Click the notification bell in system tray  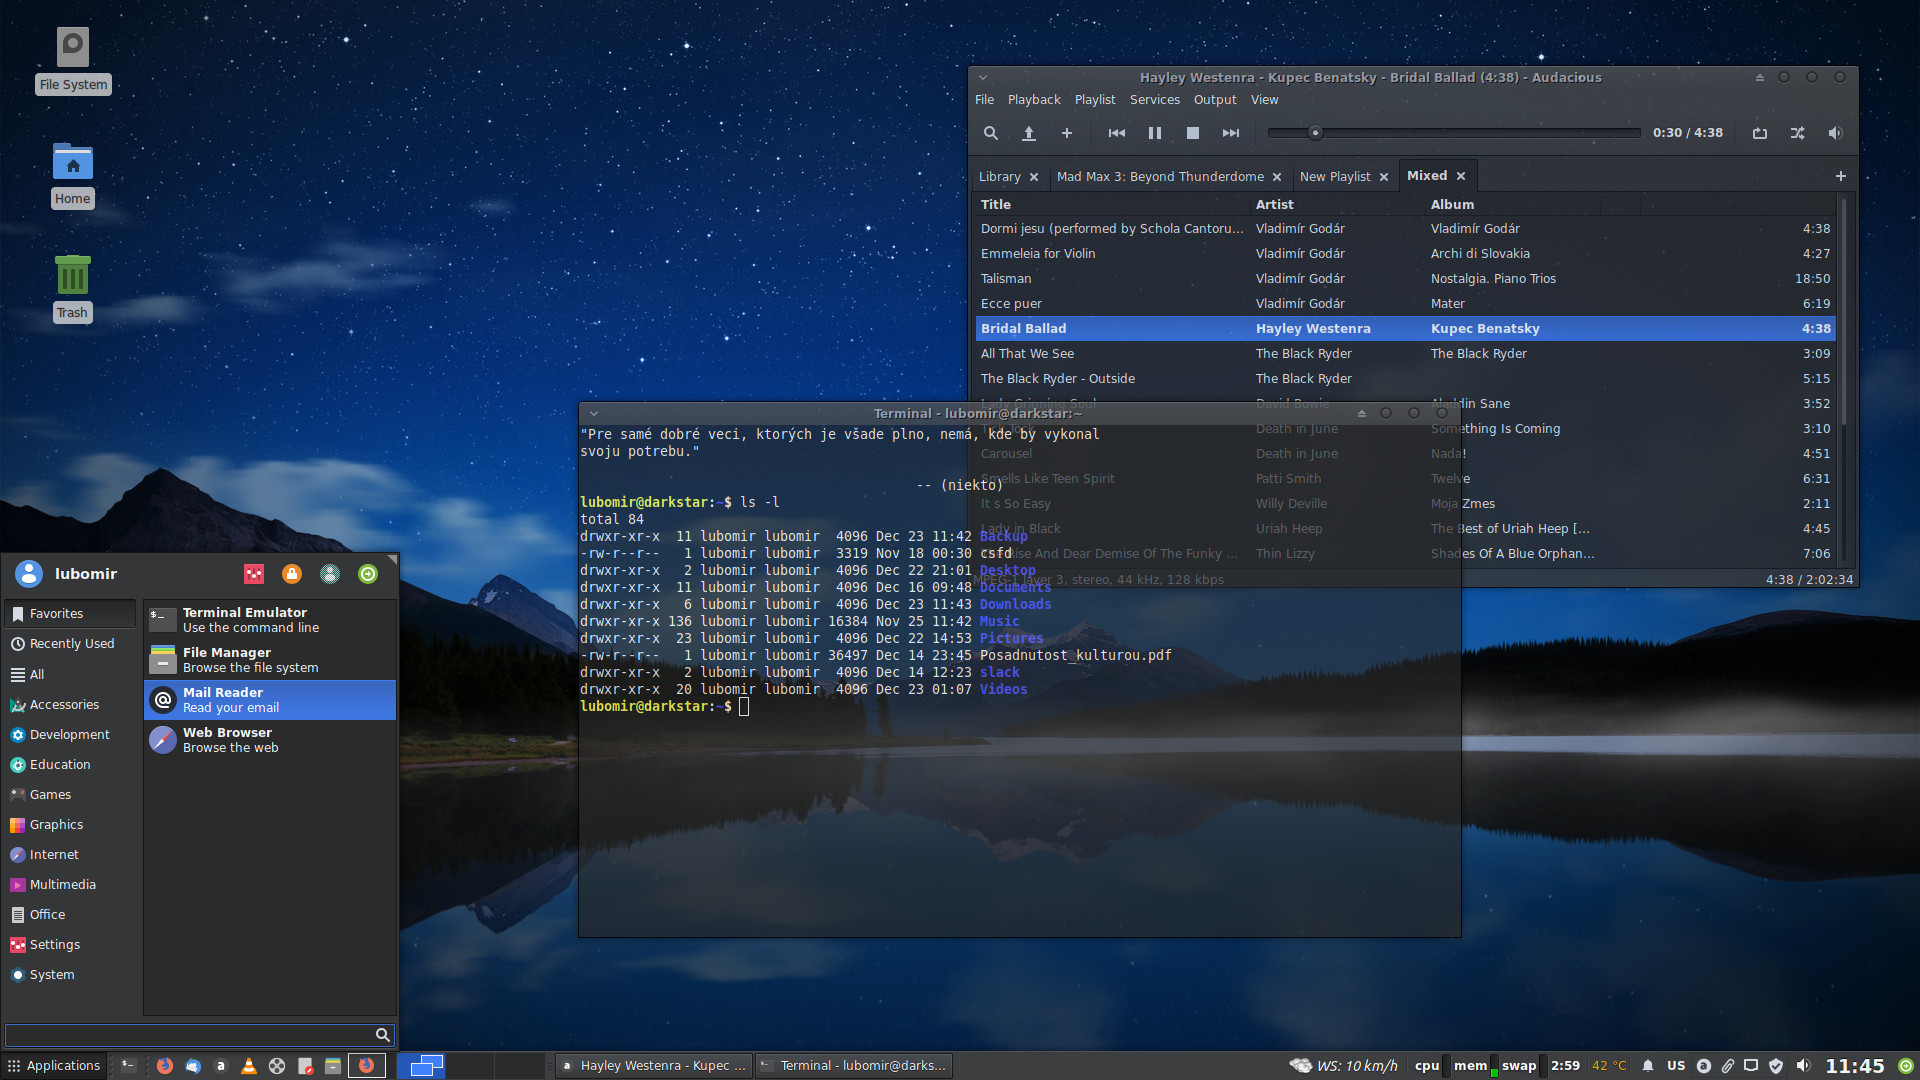1648,1066
